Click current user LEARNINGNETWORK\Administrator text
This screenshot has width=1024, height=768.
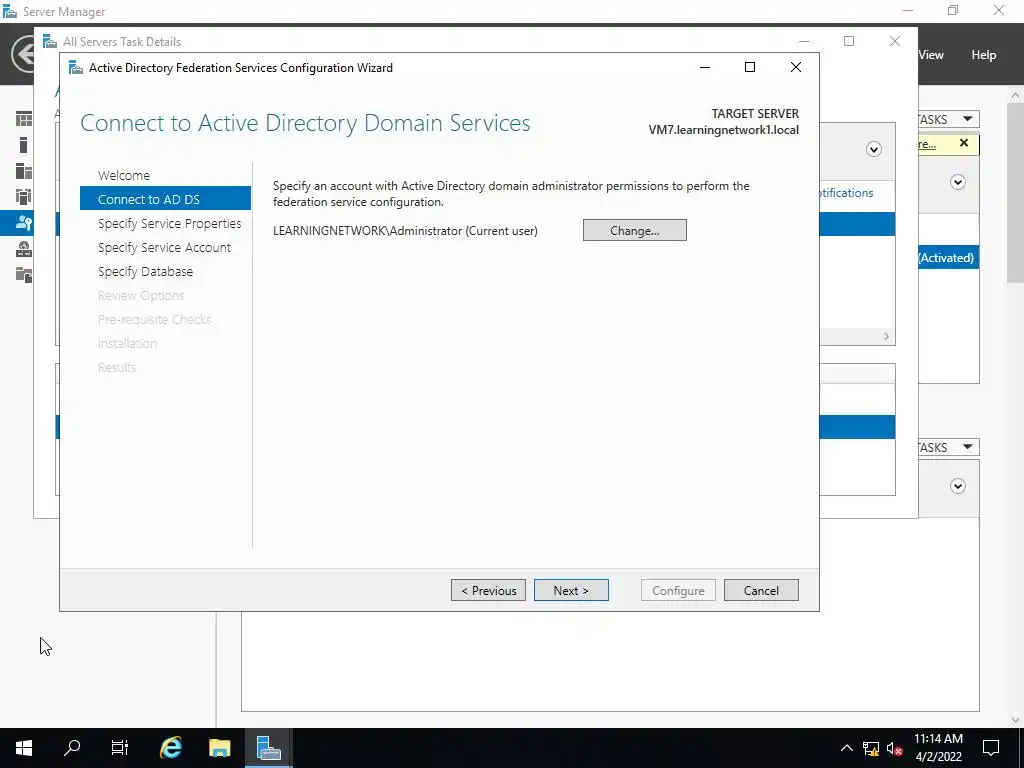405,231
